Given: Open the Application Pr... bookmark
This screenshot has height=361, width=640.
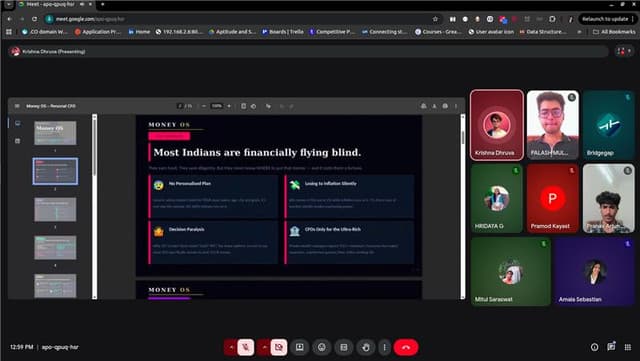Looking at the screenshot, I should pyautogui.click(x=98, y=31).
